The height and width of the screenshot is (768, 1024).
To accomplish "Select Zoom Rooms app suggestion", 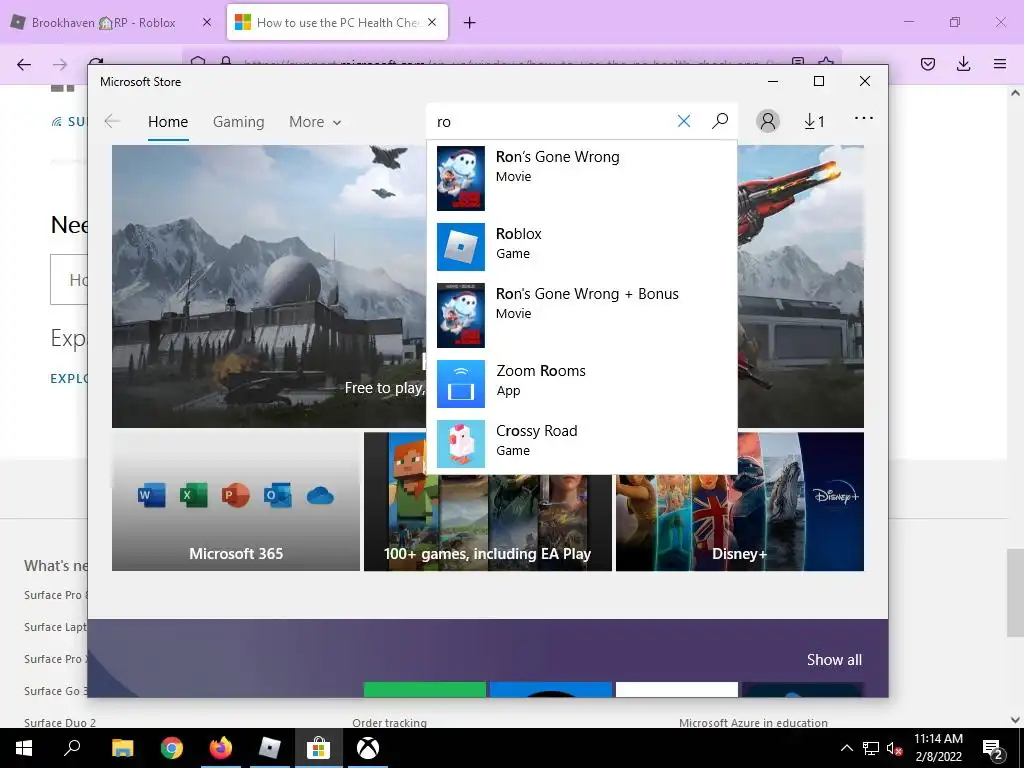I will [x=582, y=384].
